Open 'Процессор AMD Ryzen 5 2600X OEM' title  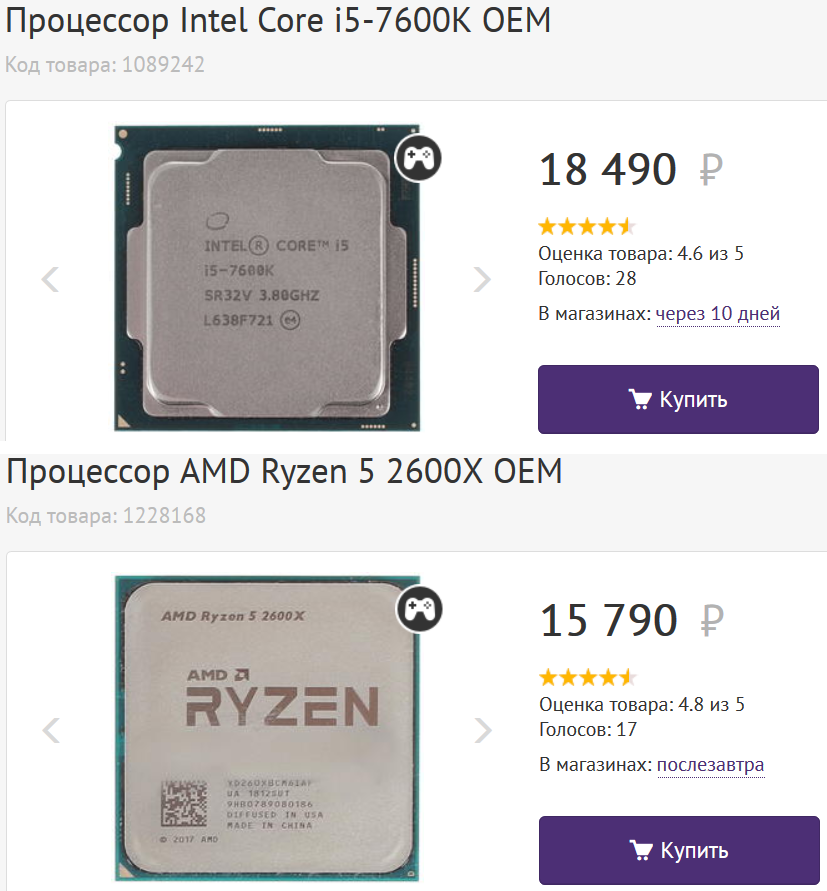click(284, 472)
